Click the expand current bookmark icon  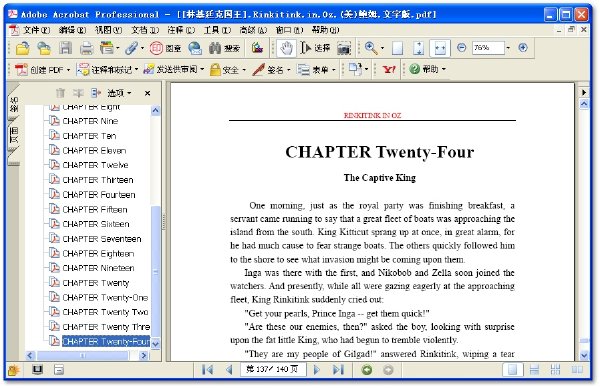(x=95, y=93)
